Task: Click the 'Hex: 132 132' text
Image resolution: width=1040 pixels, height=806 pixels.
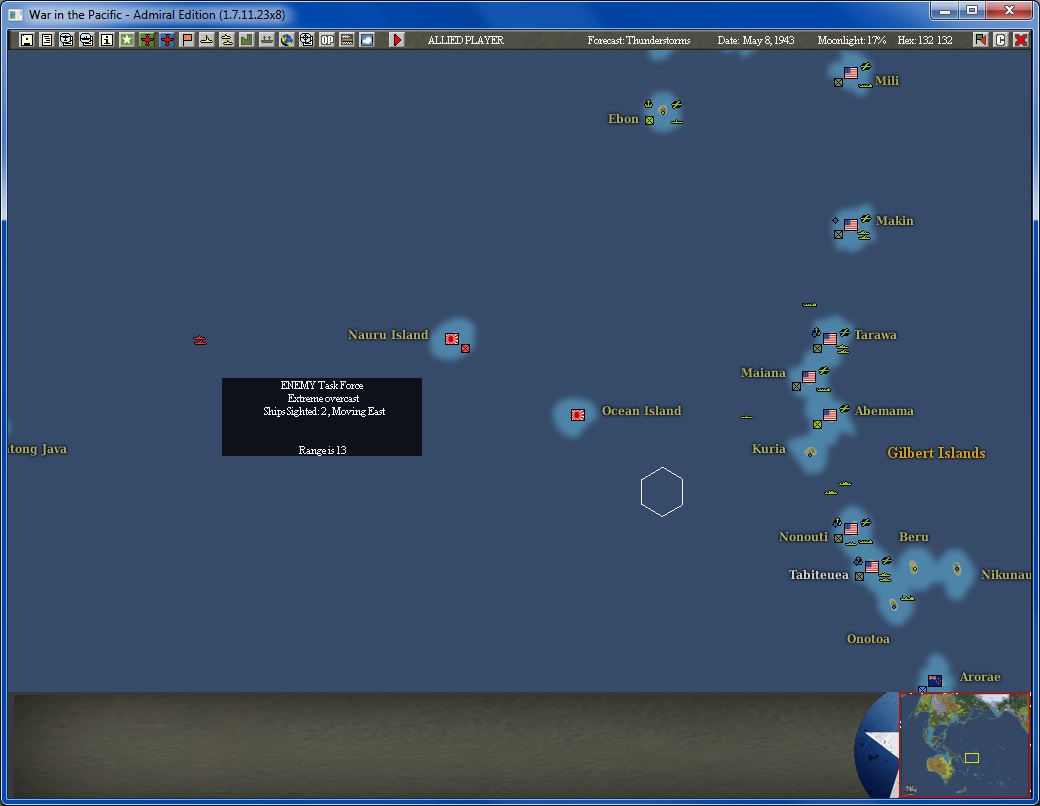Action: (925, 40)
